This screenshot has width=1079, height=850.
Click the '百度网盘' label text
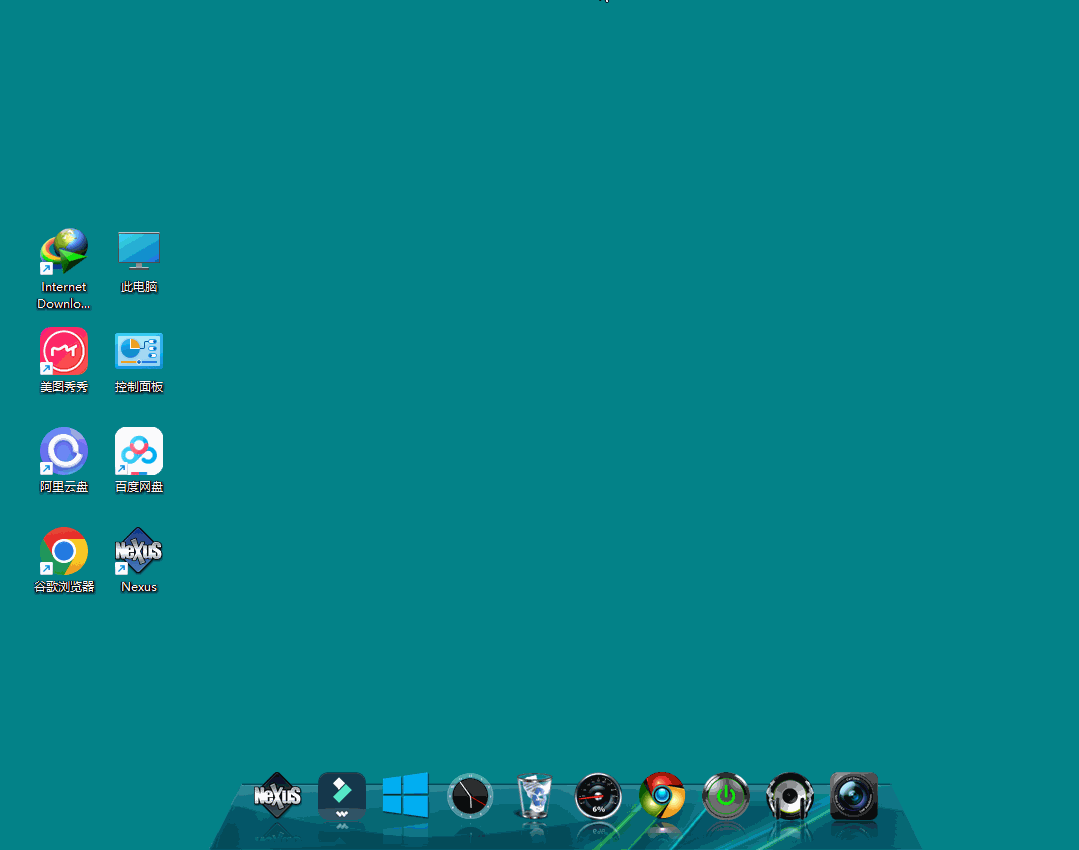coord(139,487)
